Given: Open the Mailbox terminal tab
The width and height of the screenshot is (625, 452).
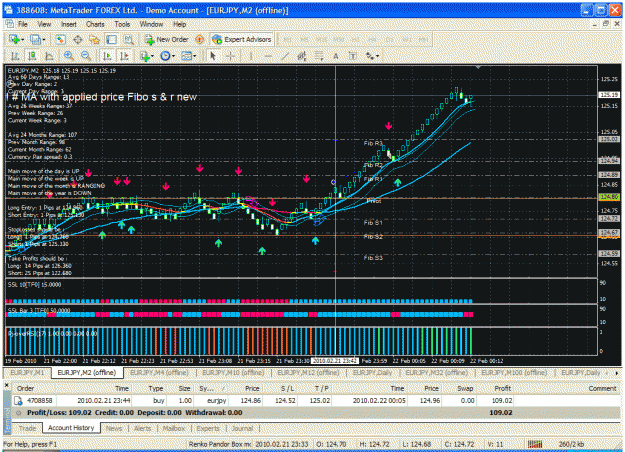Looking at the screenshot, I should (x=174, y=428).
